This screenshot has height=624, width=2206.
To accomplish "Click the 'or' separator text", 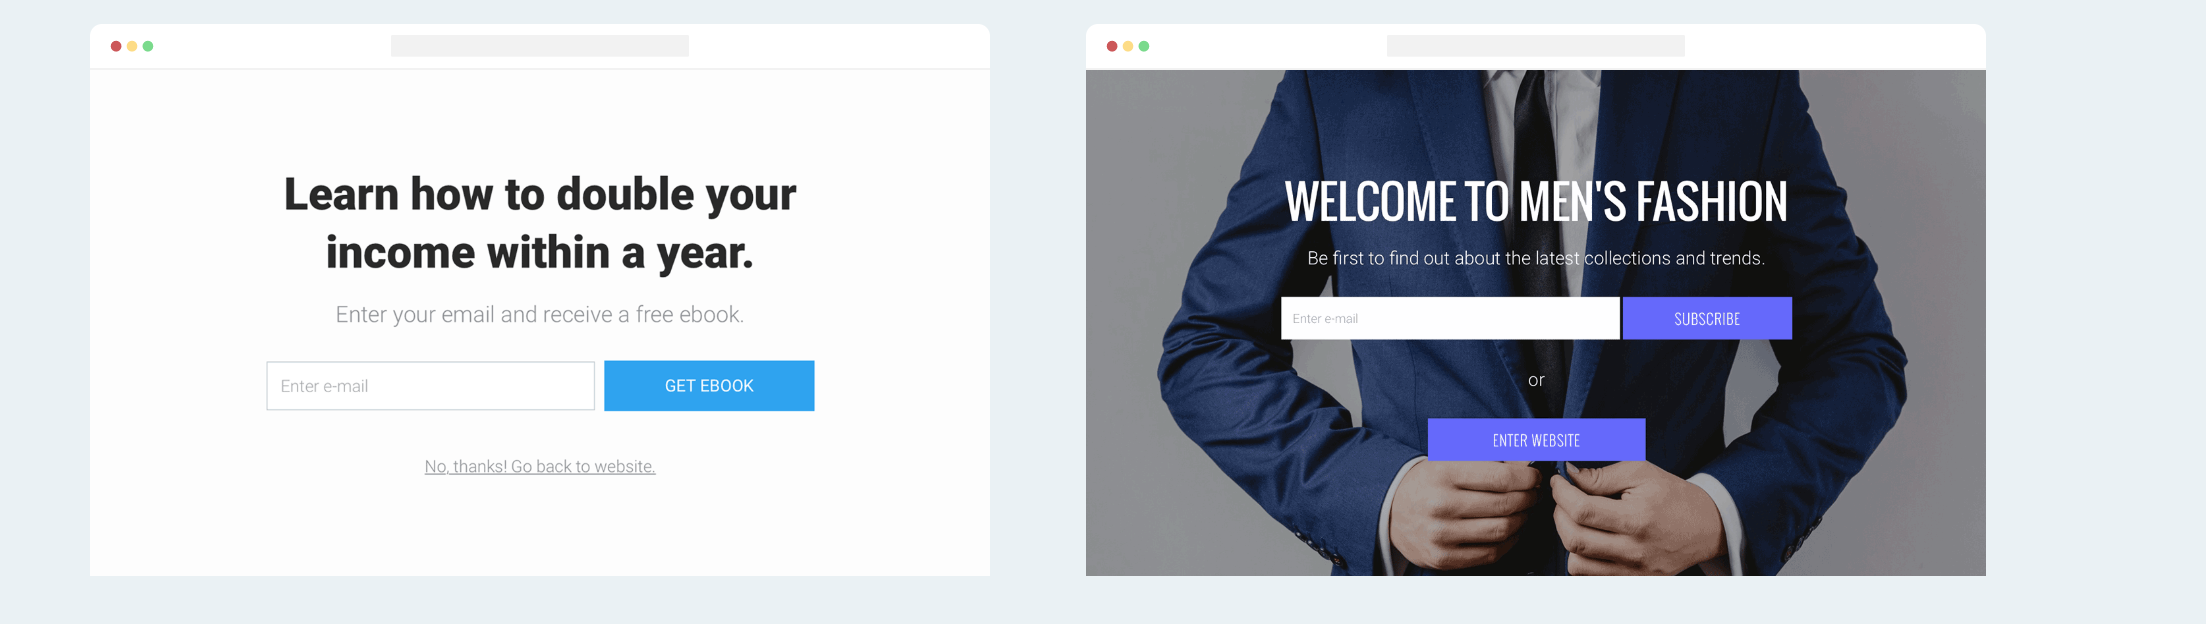I will click(x=1536, y=380).
